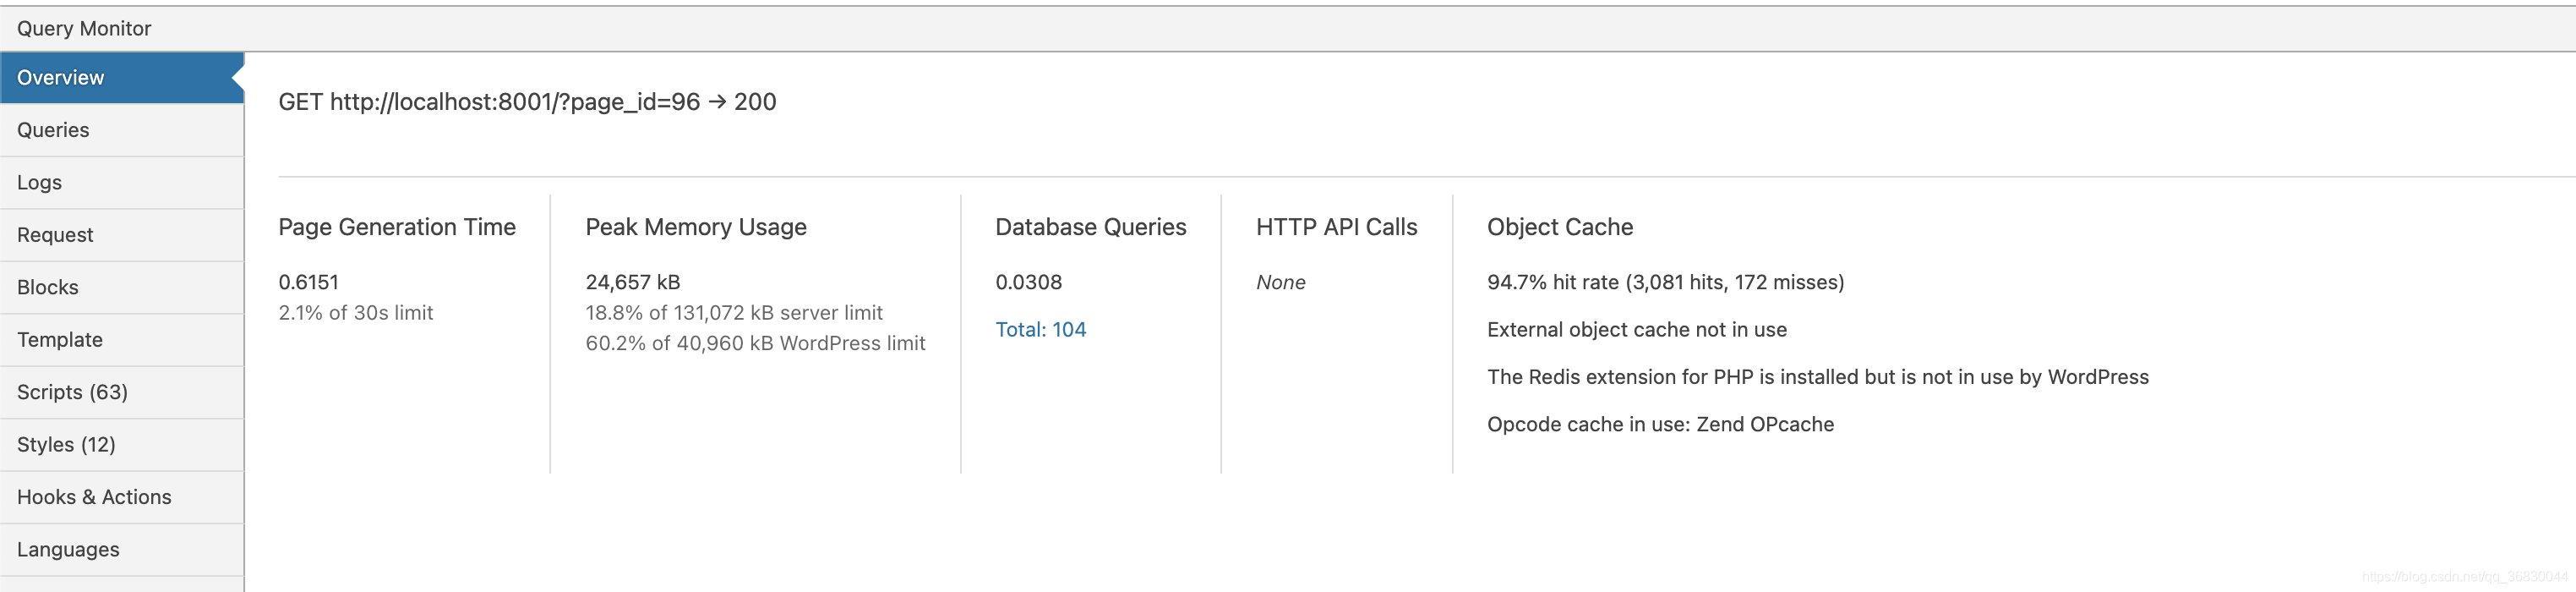
Task: Open the Queries panel
Action: click(x=122, y=130)
